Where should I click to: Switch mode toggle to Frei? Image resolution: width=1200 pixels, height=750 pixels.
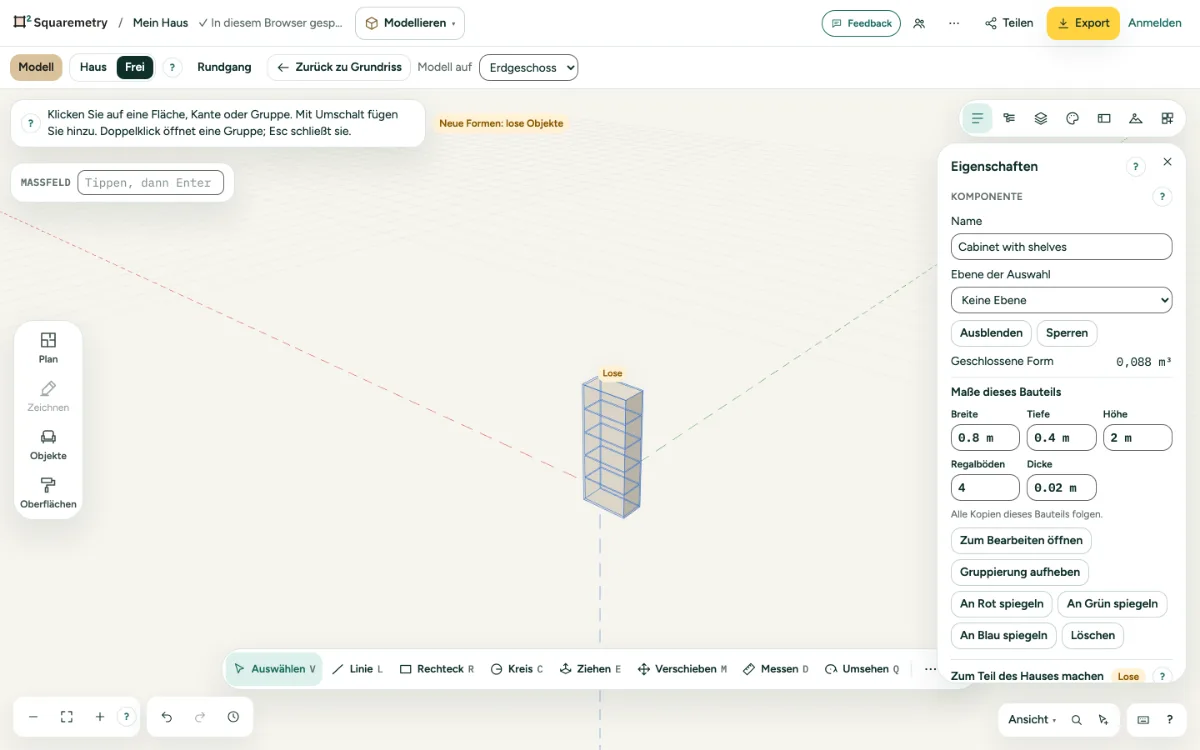(135, 67)
